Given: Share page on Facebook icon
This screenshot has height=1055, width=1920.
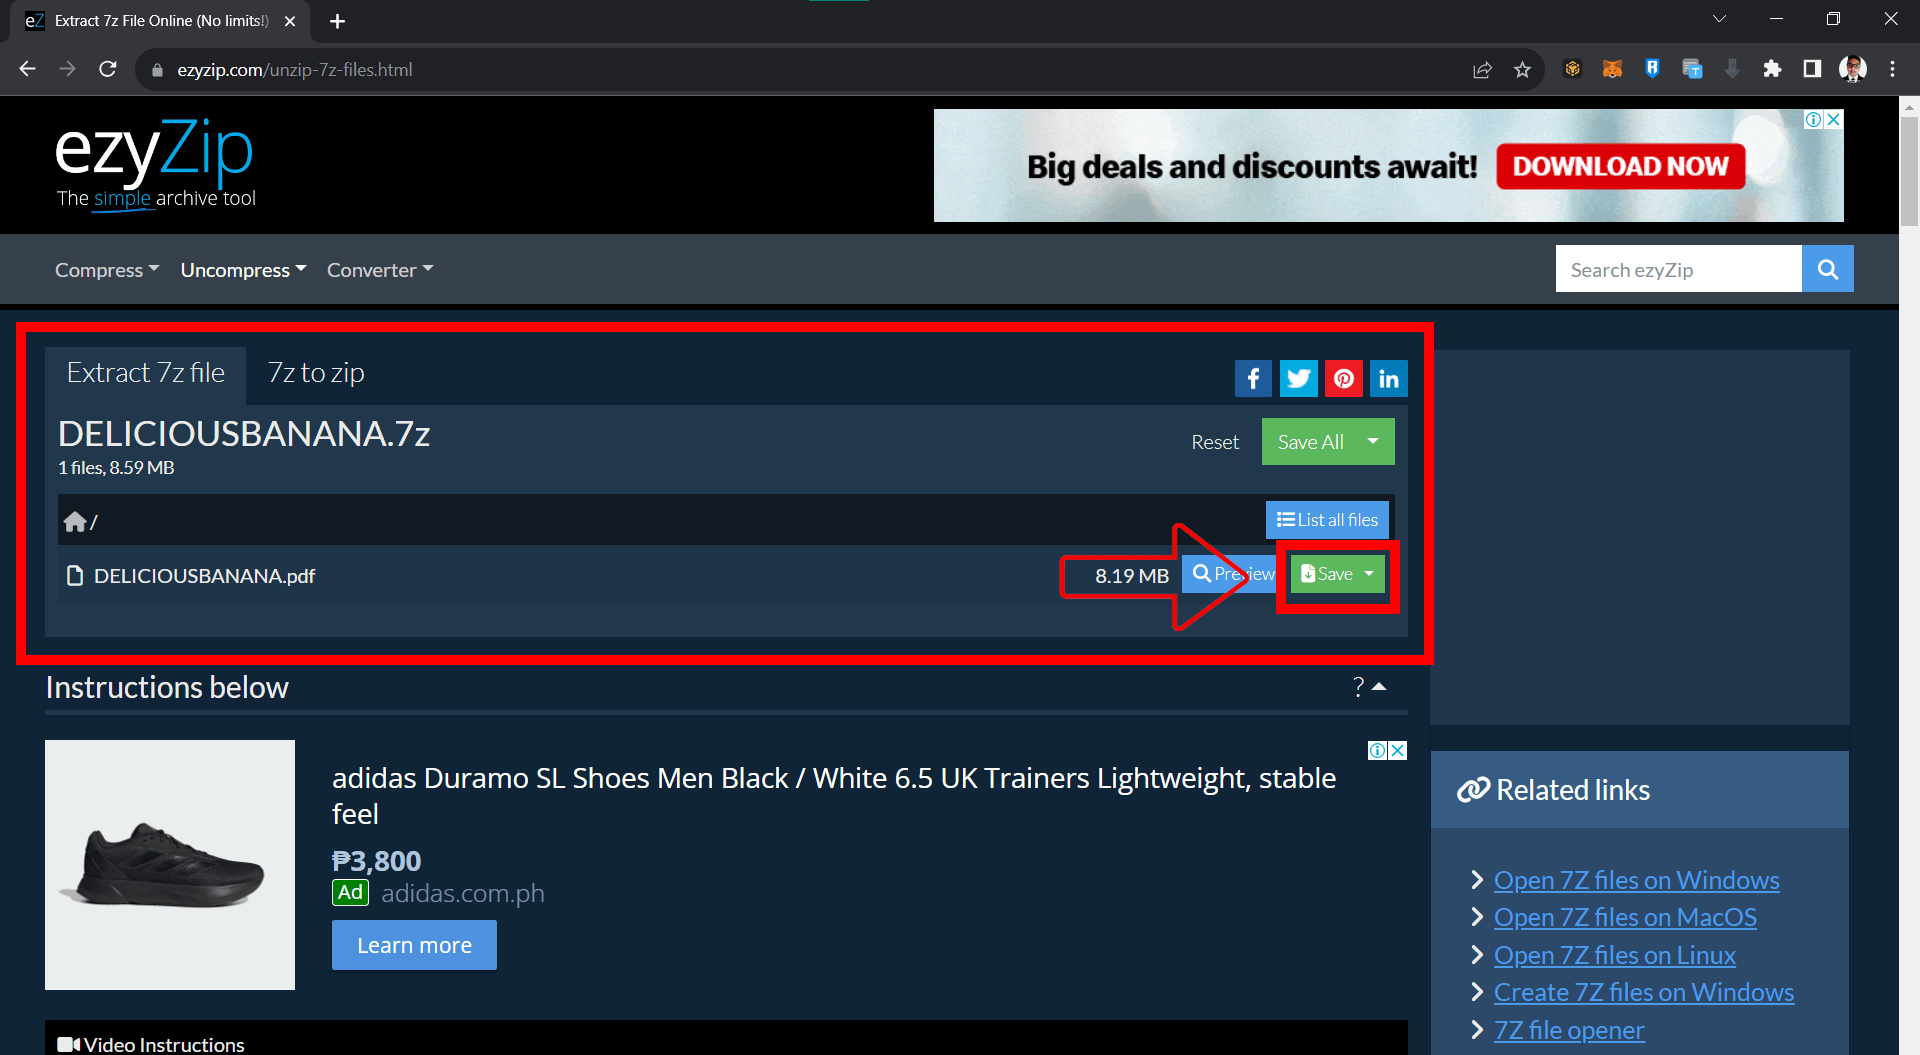Looking at the screenshot, I should 1253,379.
